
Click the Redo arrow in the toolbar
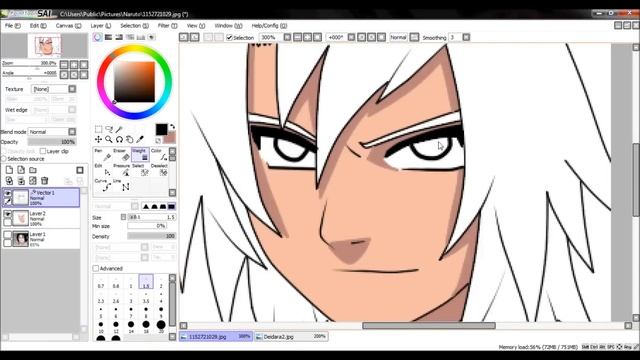tap(195, 37)
